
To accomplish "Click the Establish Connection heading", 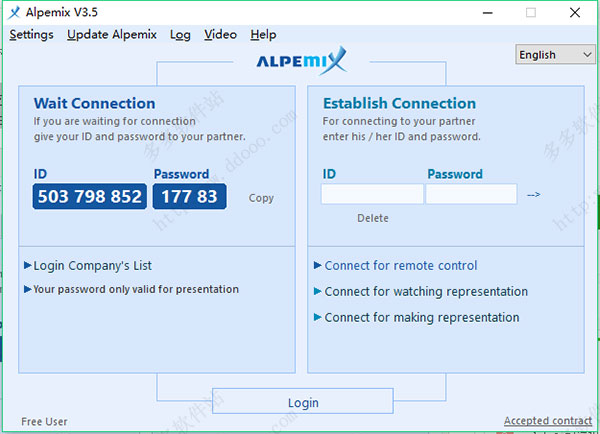I will pyautogui.click(x=399, y=103).
